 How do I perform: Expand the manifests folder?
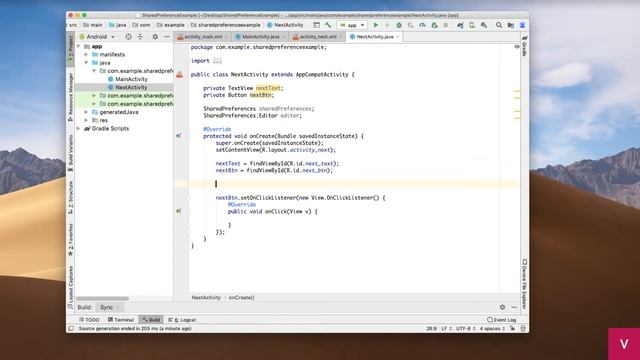click(86, 54)
